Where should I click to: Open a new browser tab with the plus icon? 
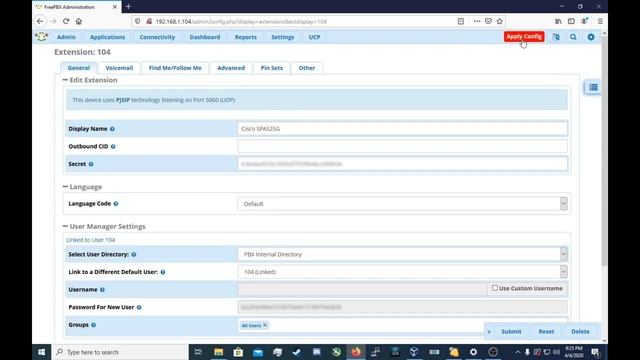pos(129,7)
